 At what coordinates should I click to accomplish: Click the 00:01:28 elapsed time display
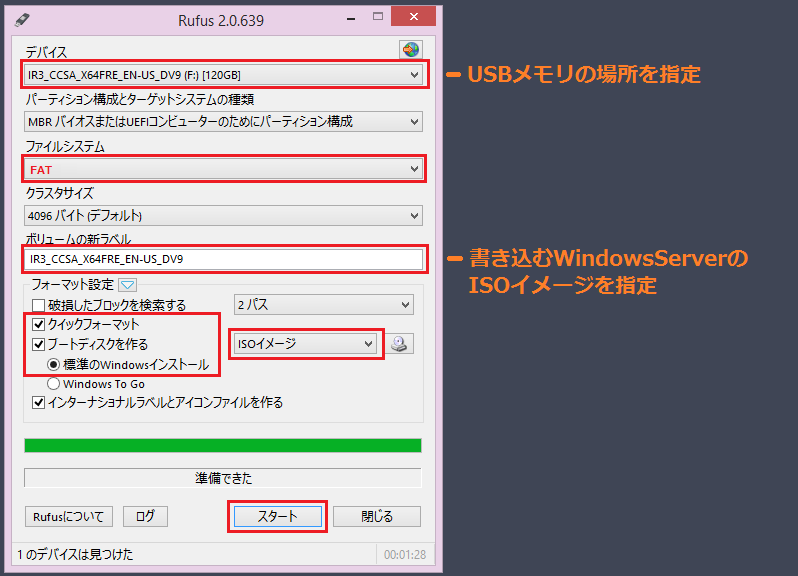tap(405, 555)
